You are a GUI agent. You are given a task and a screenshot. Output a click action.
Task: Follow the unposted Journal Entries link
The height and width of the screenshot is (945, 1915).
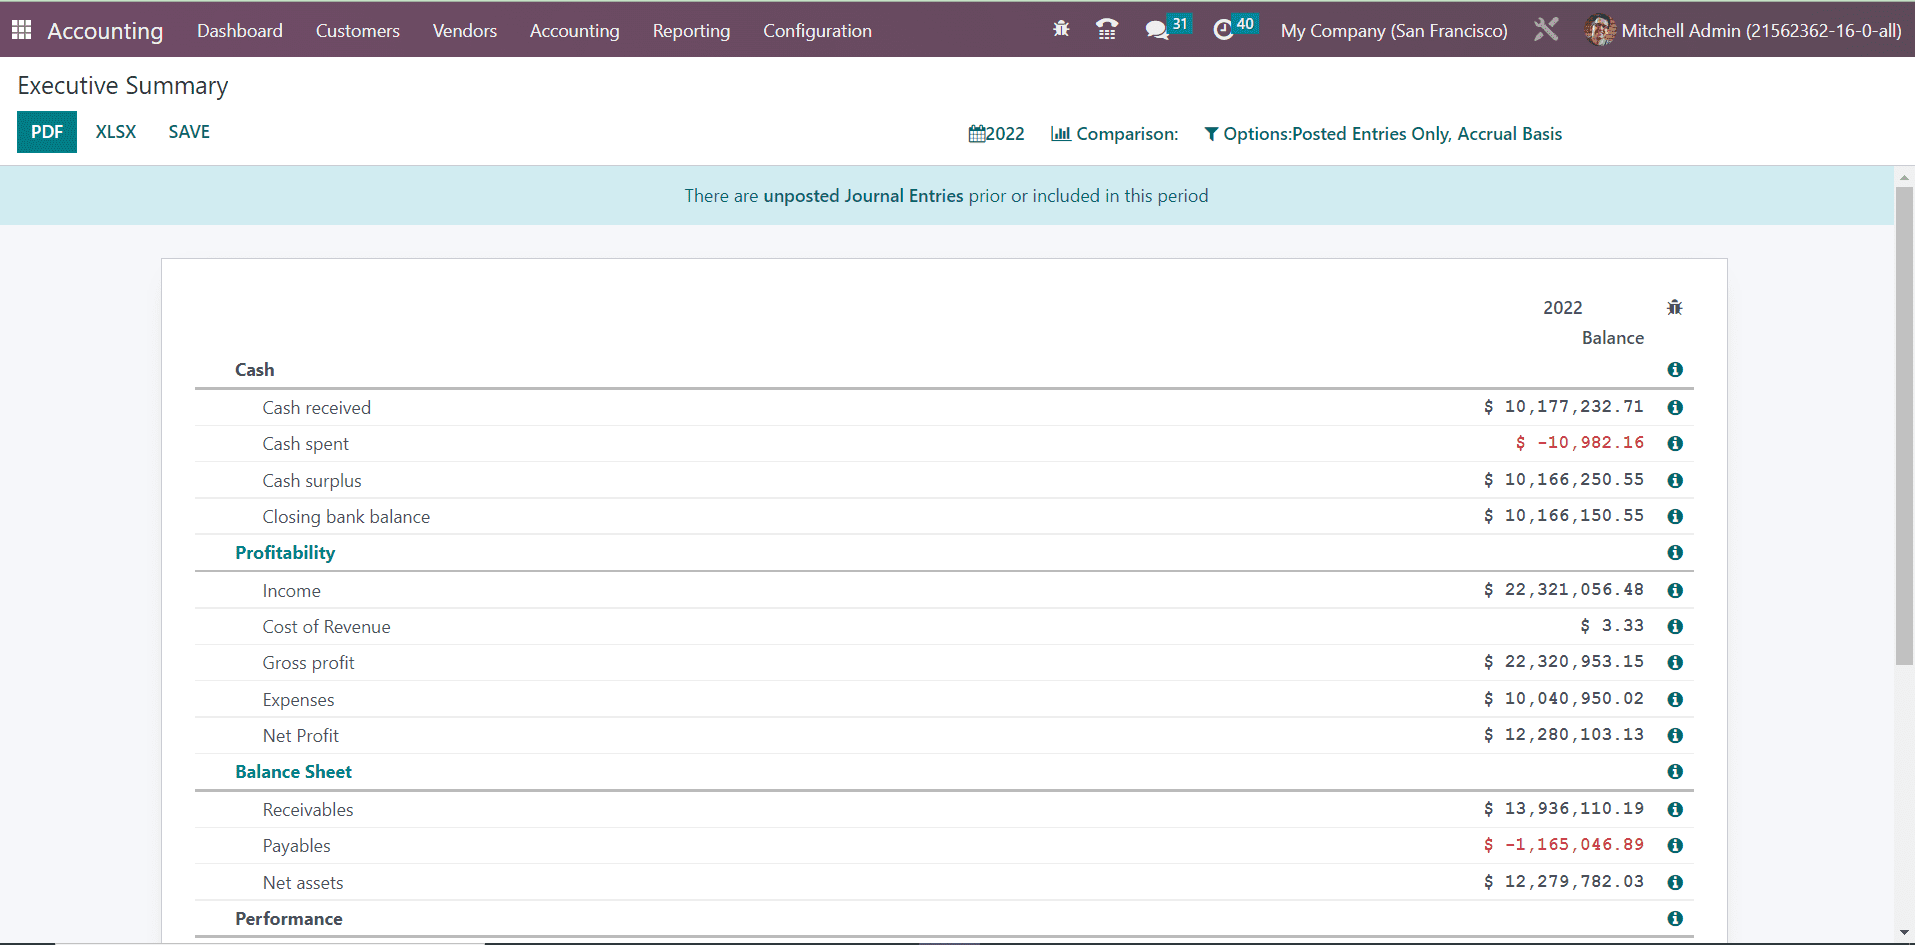(863, 196)
